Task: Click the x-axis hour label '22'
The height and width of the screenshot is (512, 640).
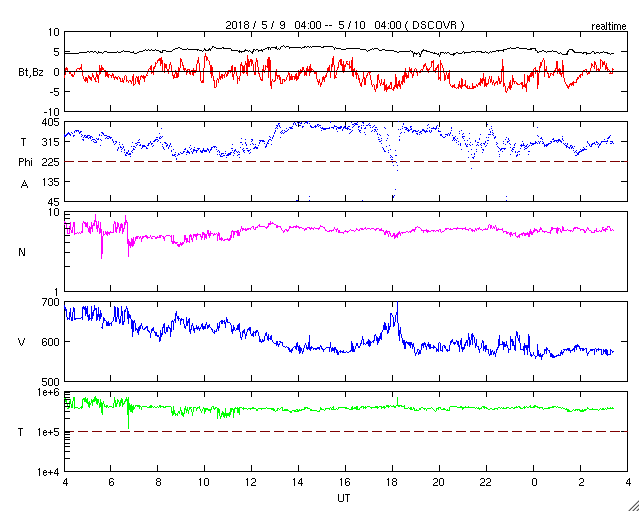Action: coord(487,482)
